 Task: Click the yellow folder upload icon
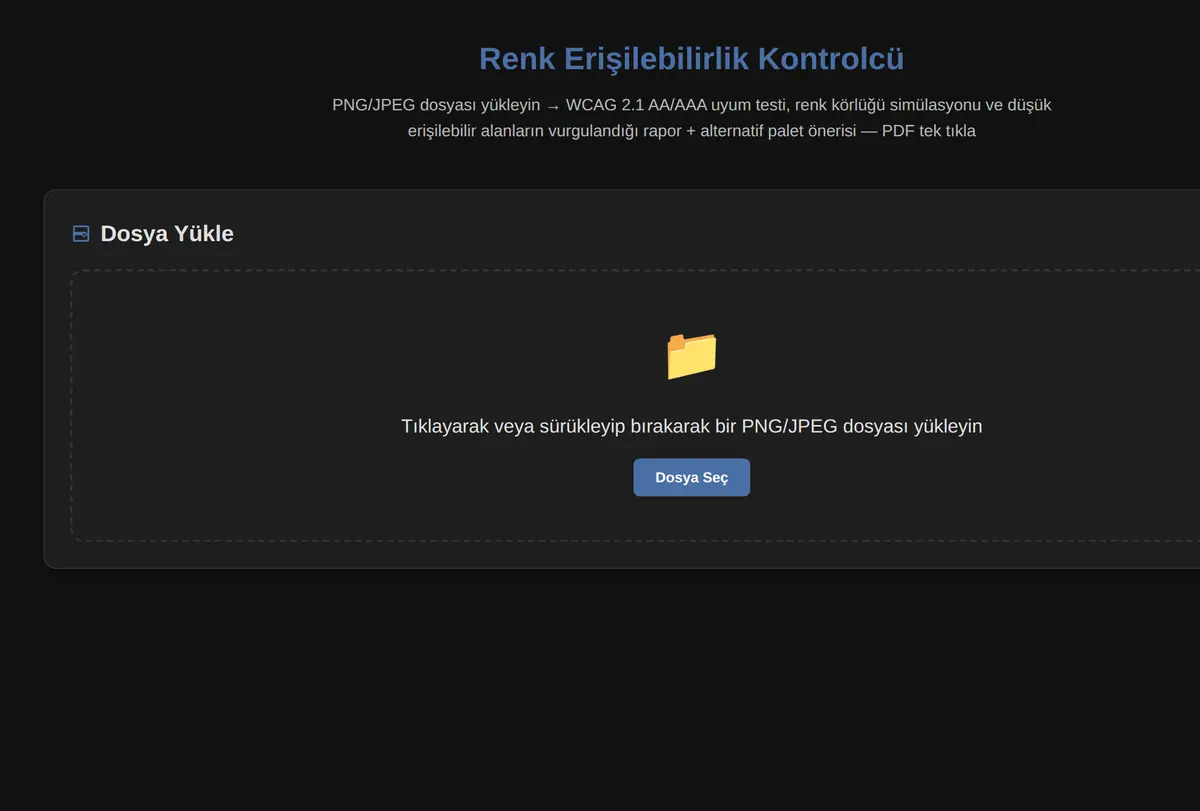(691, 355)
